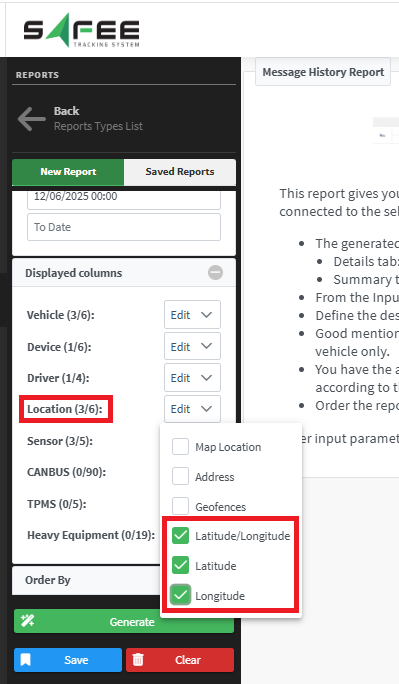
Task: Click the Location (3/6) label
Action: pos(65,409)
